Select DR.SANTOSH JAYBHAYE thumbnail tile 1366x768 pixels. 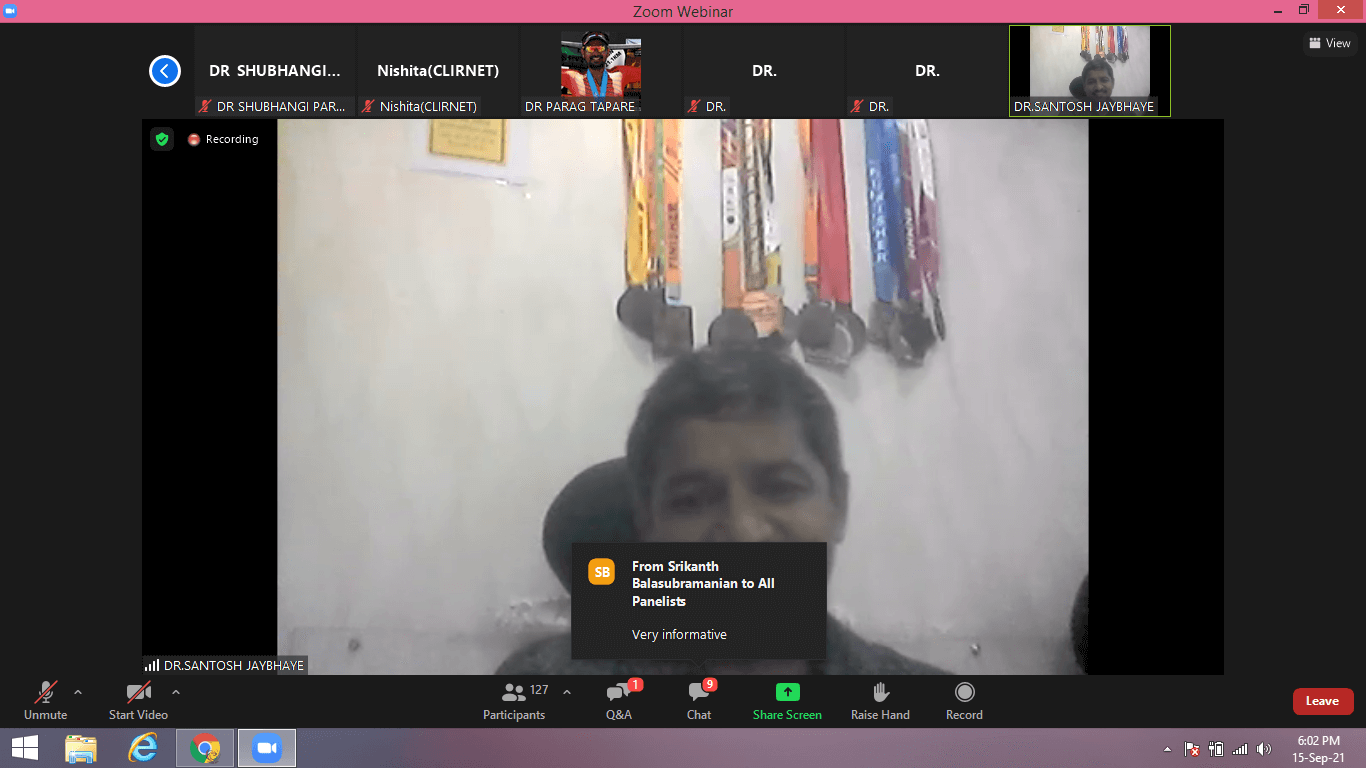point(1090,71)
